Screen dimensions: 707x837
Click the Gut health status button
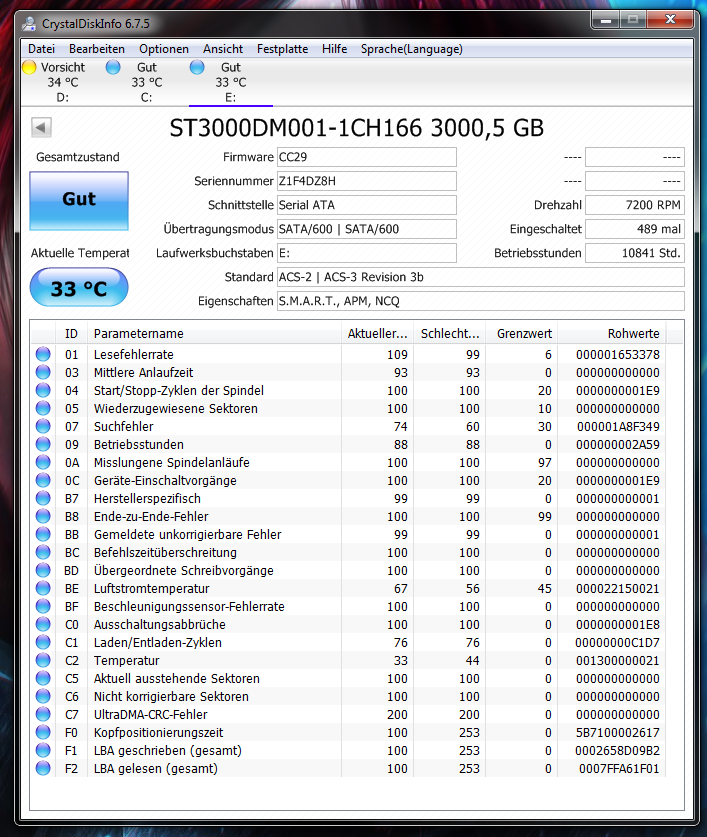tap(79, 201)
